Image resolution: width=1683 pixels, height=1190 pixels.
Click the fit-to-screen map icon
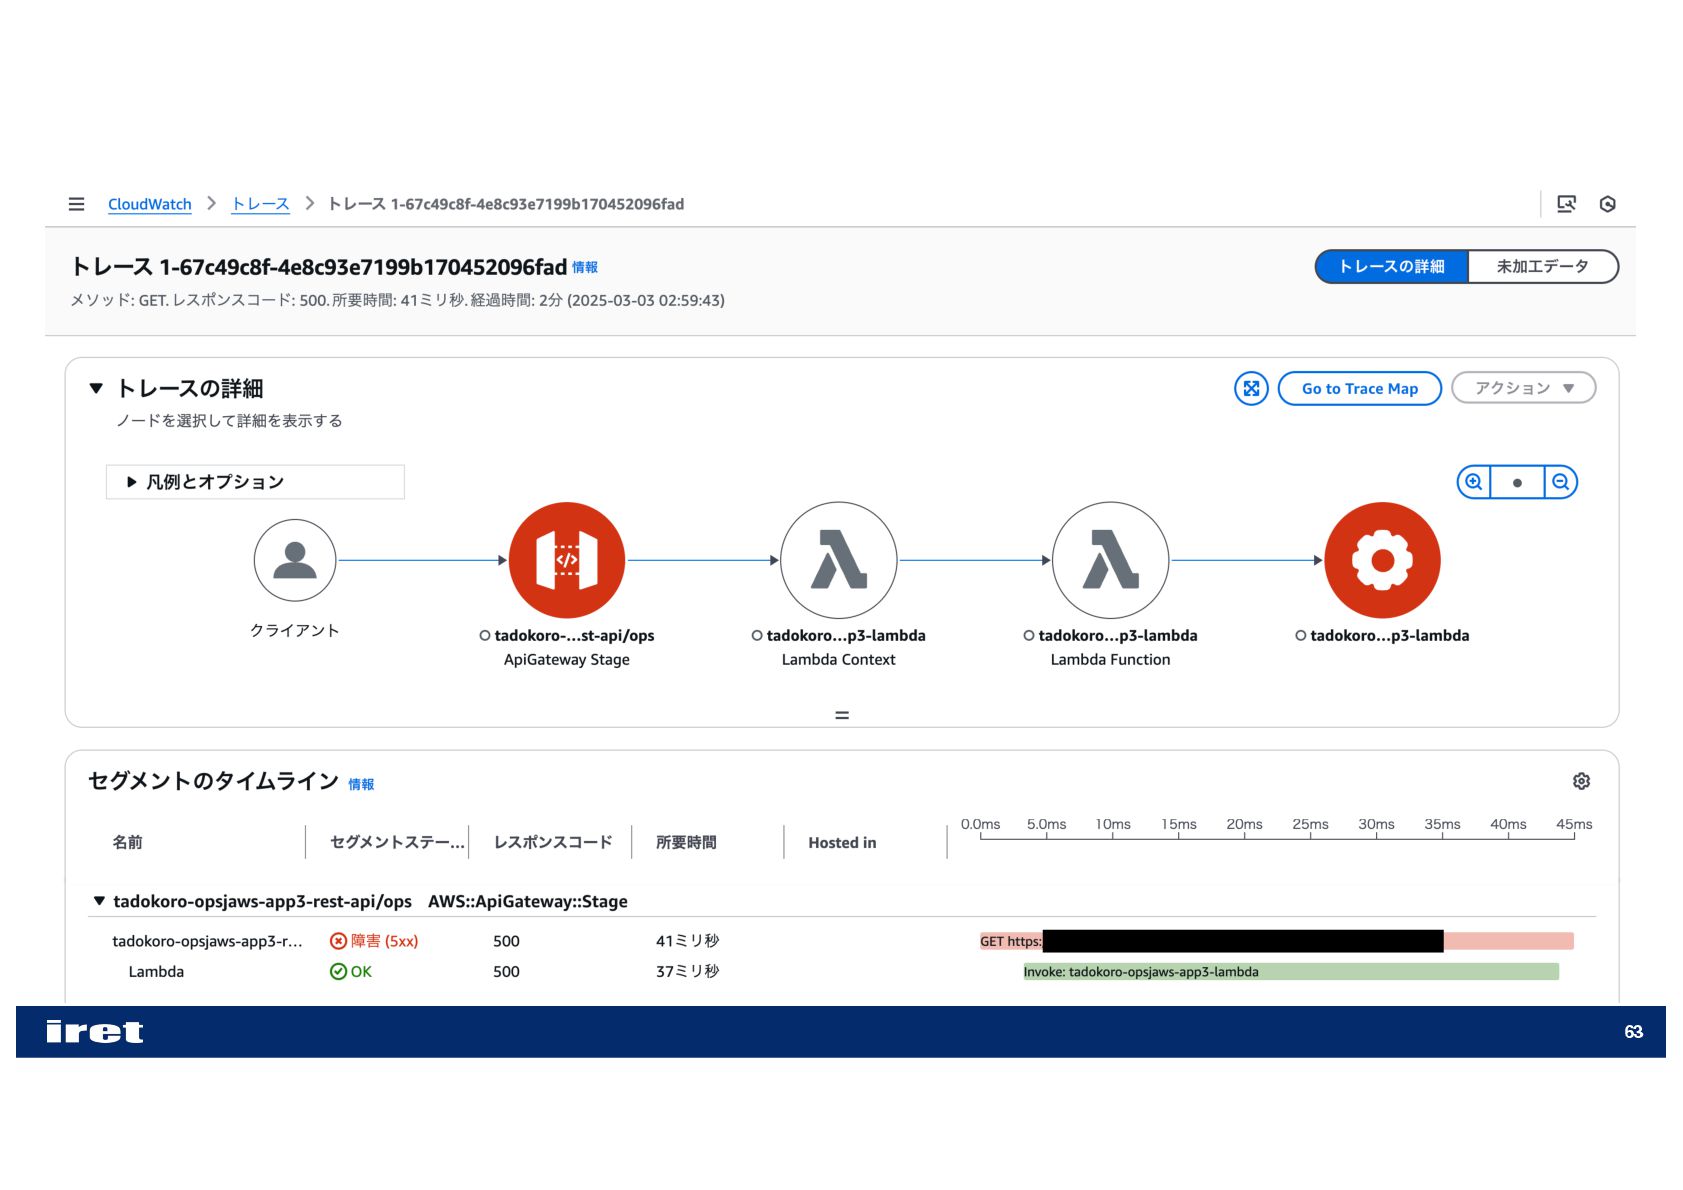point(1251,388)
